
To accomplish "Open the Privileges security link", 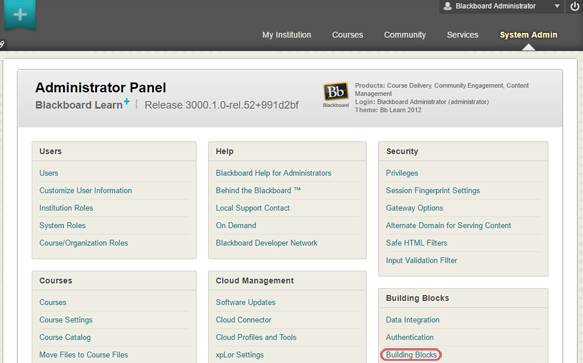I will (402, 173).
